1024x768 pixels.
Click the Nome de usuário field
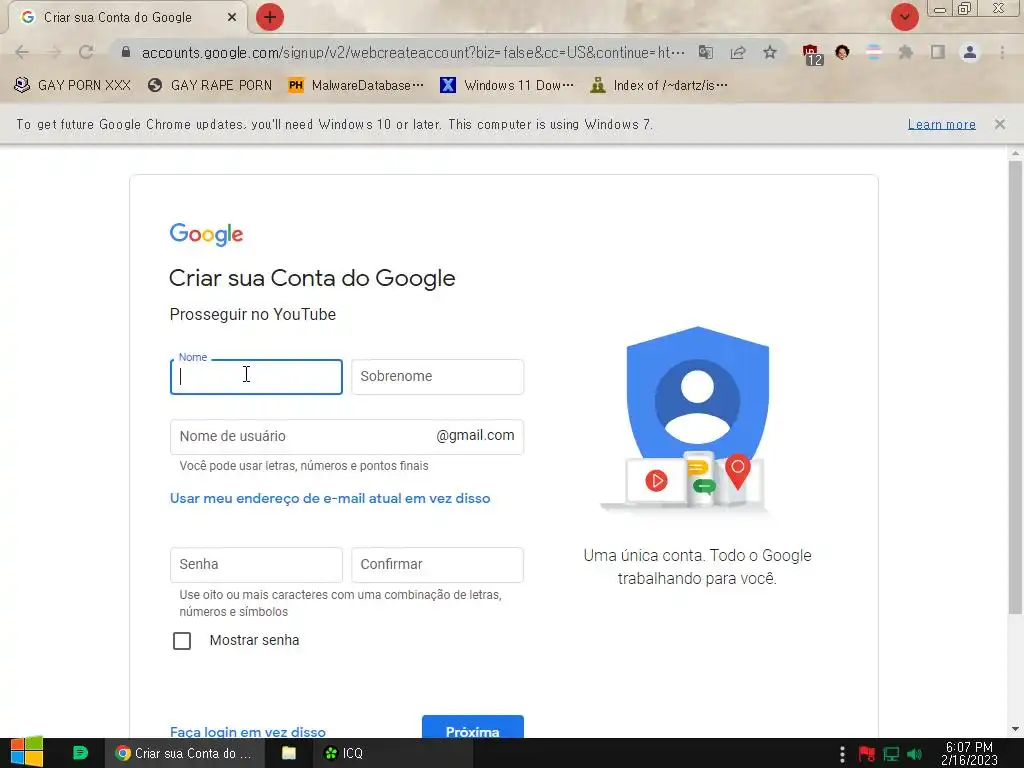pos(347,436)
